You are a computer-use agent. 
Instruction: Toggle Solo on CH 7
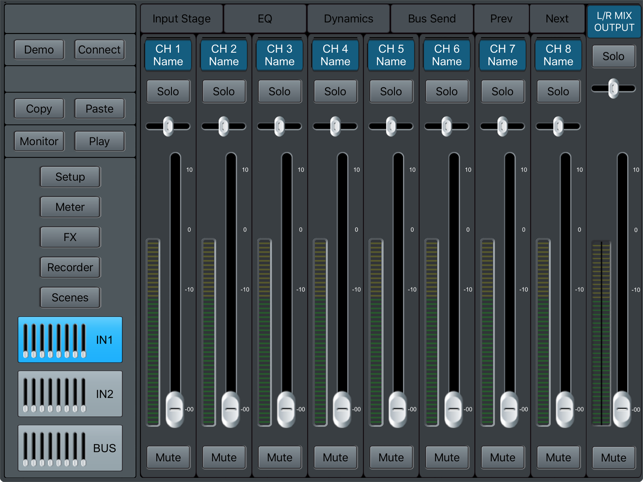503,91
